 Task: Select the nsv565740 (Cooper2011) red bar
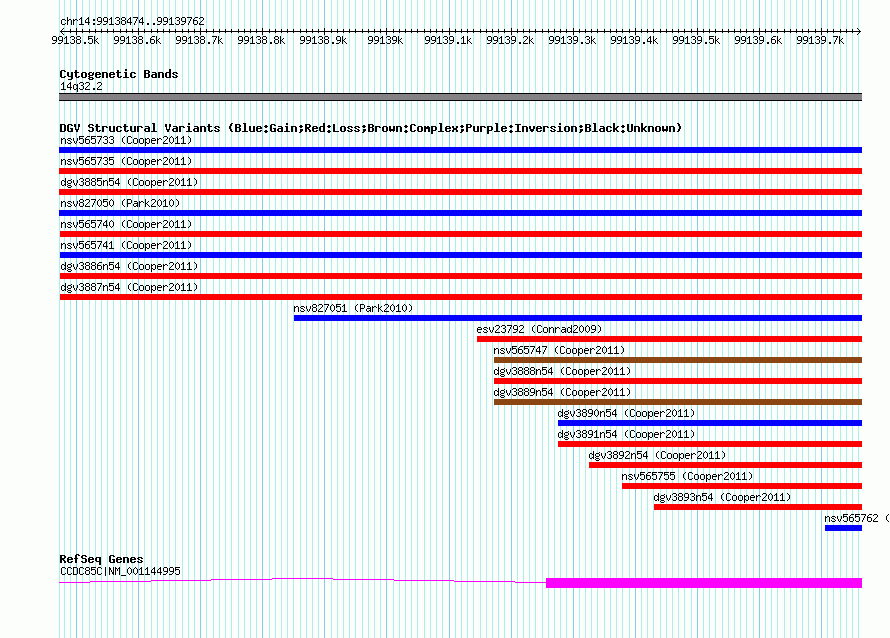[460, 234]
